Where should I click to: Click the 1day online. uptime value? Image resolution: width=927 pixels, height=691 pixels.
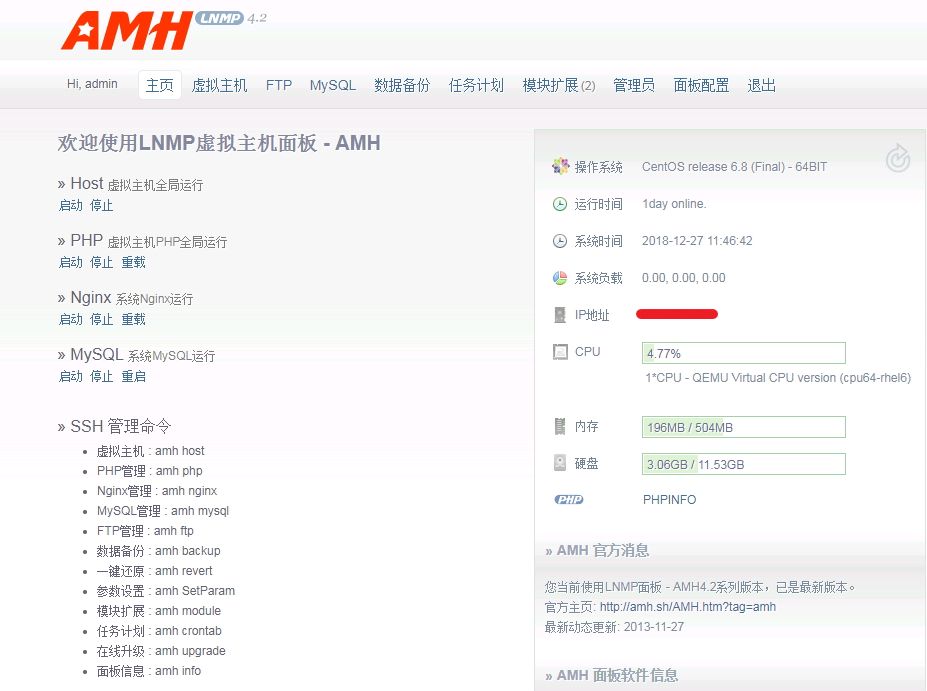pyautogui.click(x=674, y=204)
